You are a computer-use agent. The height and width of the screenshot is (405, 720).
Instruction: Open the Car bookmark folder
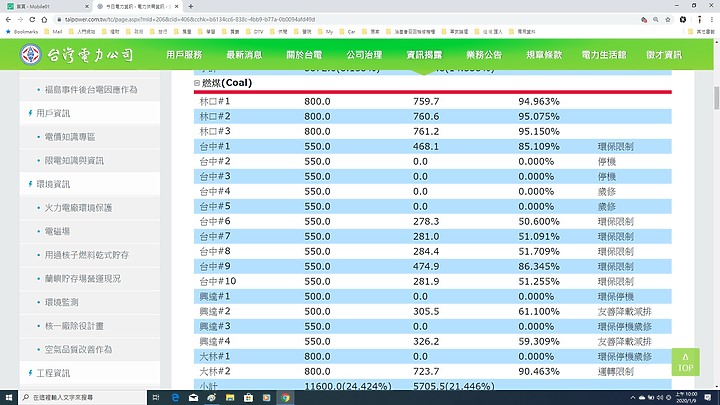348,32
